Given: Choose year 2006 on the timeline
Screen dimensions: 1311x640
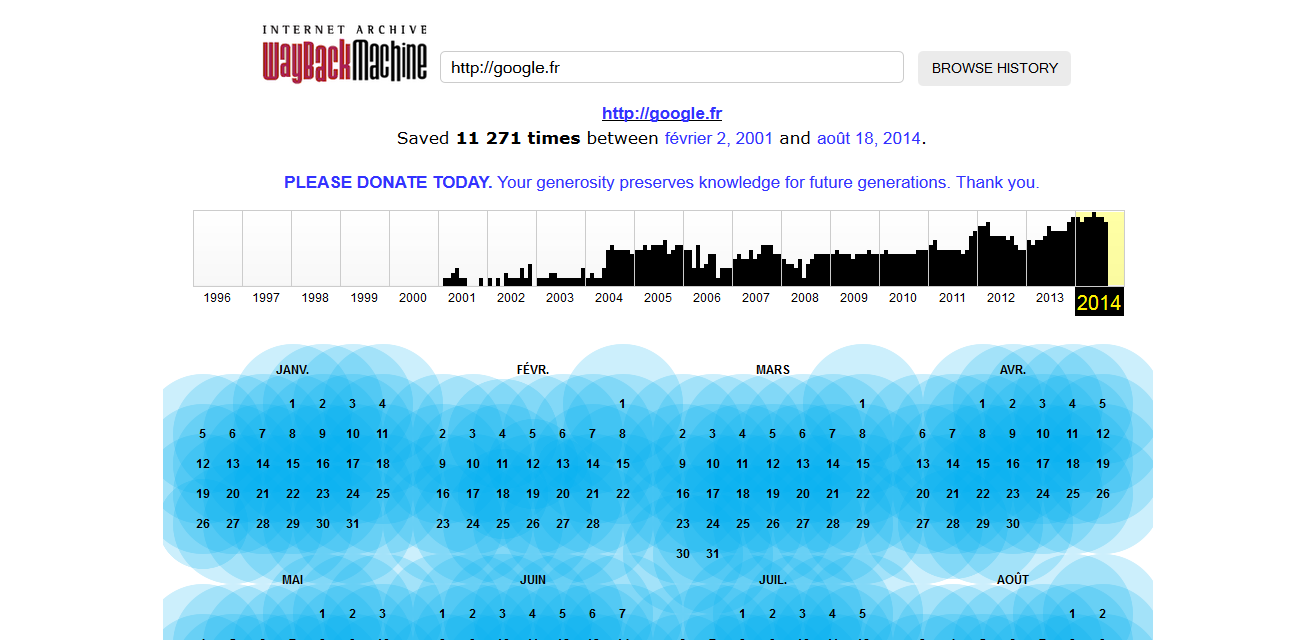Looking at the screenshot, I should pyautogui.click(x=707, y=297).
